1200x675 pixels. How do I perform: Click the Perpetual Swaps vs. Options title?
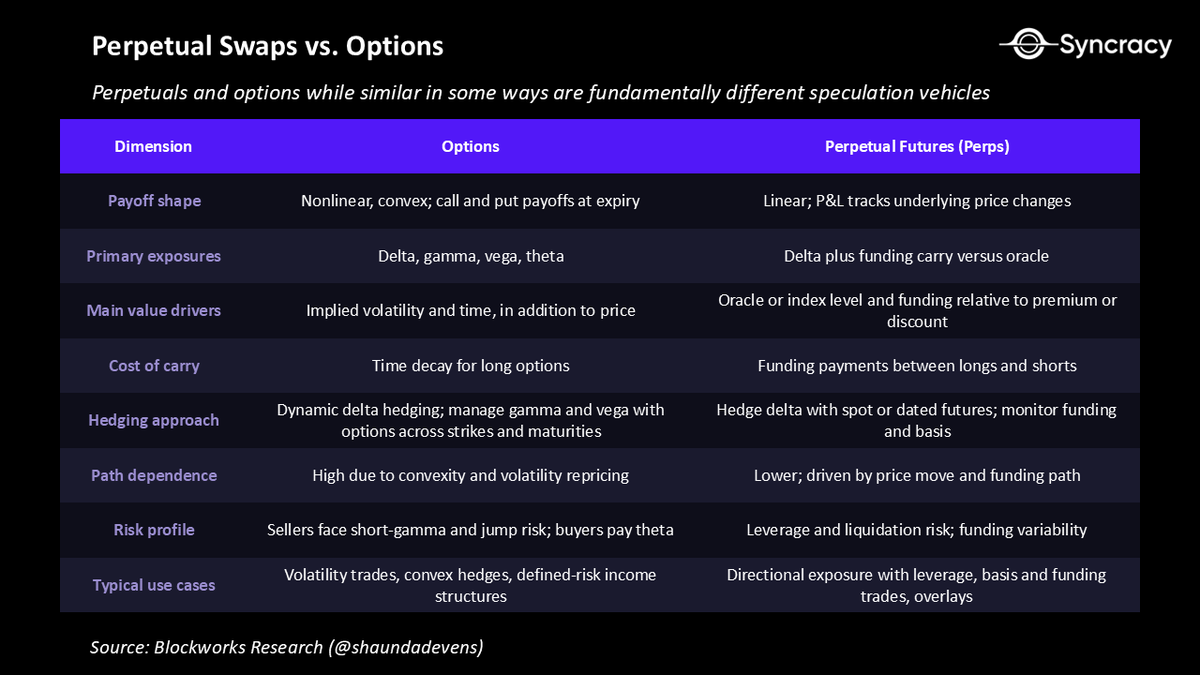(x=268, y=46)
